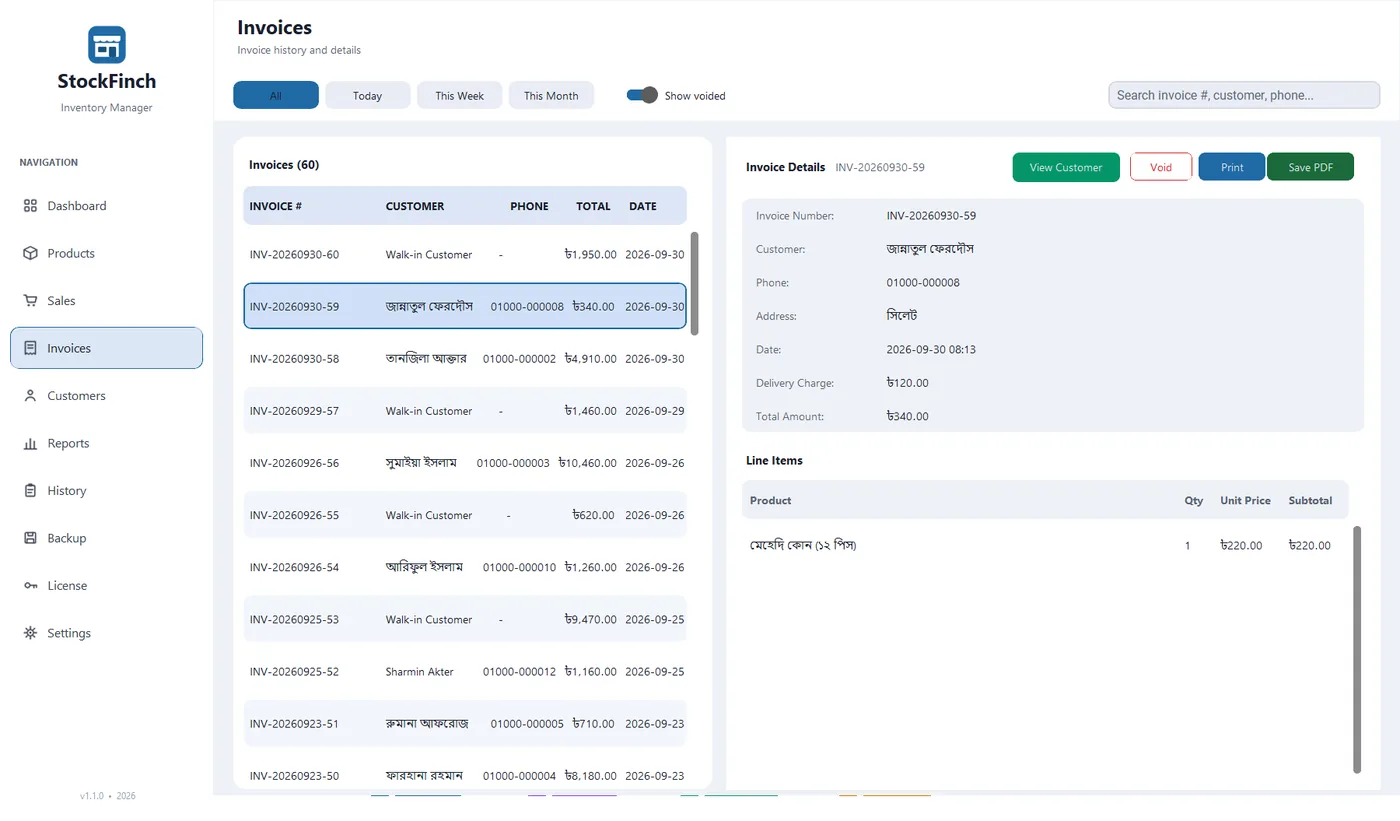Select invoice INV-20260923-51 row
The image size is (1400, 821).
point(465,723)
